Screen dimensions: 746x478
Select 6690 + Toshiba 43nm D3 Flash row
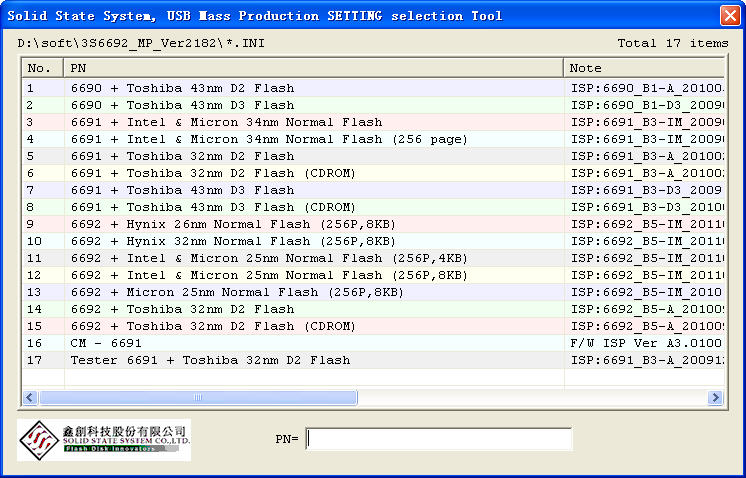183,105
